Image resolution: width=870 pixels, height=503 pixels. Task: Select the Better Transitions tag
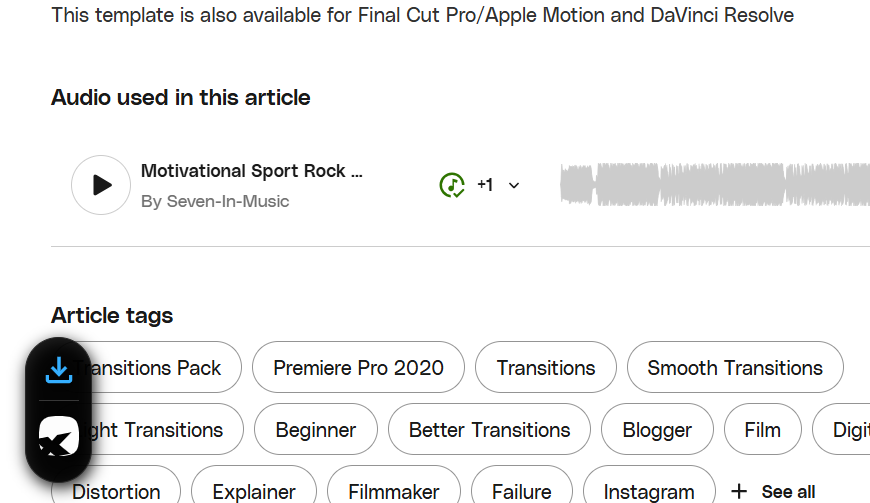(x=489, y=429)
